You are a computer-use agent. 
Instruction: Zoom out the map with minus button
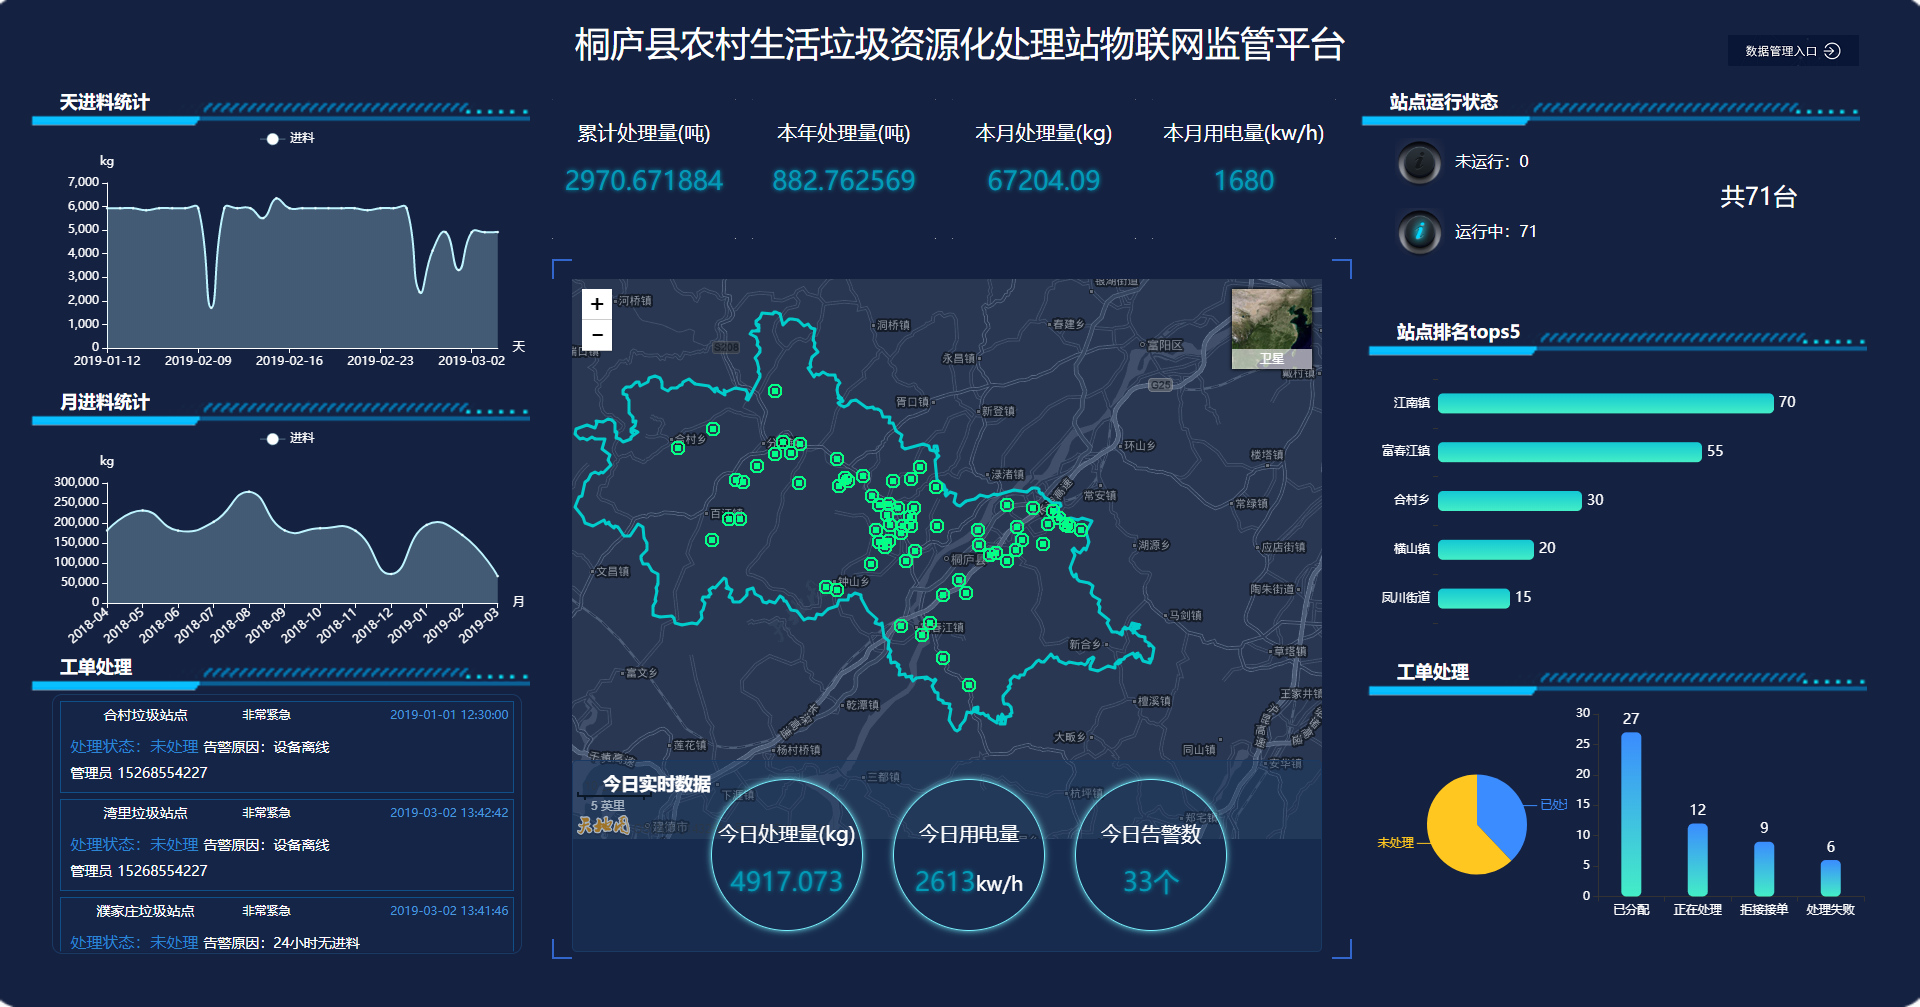click(x=597, y=335)
